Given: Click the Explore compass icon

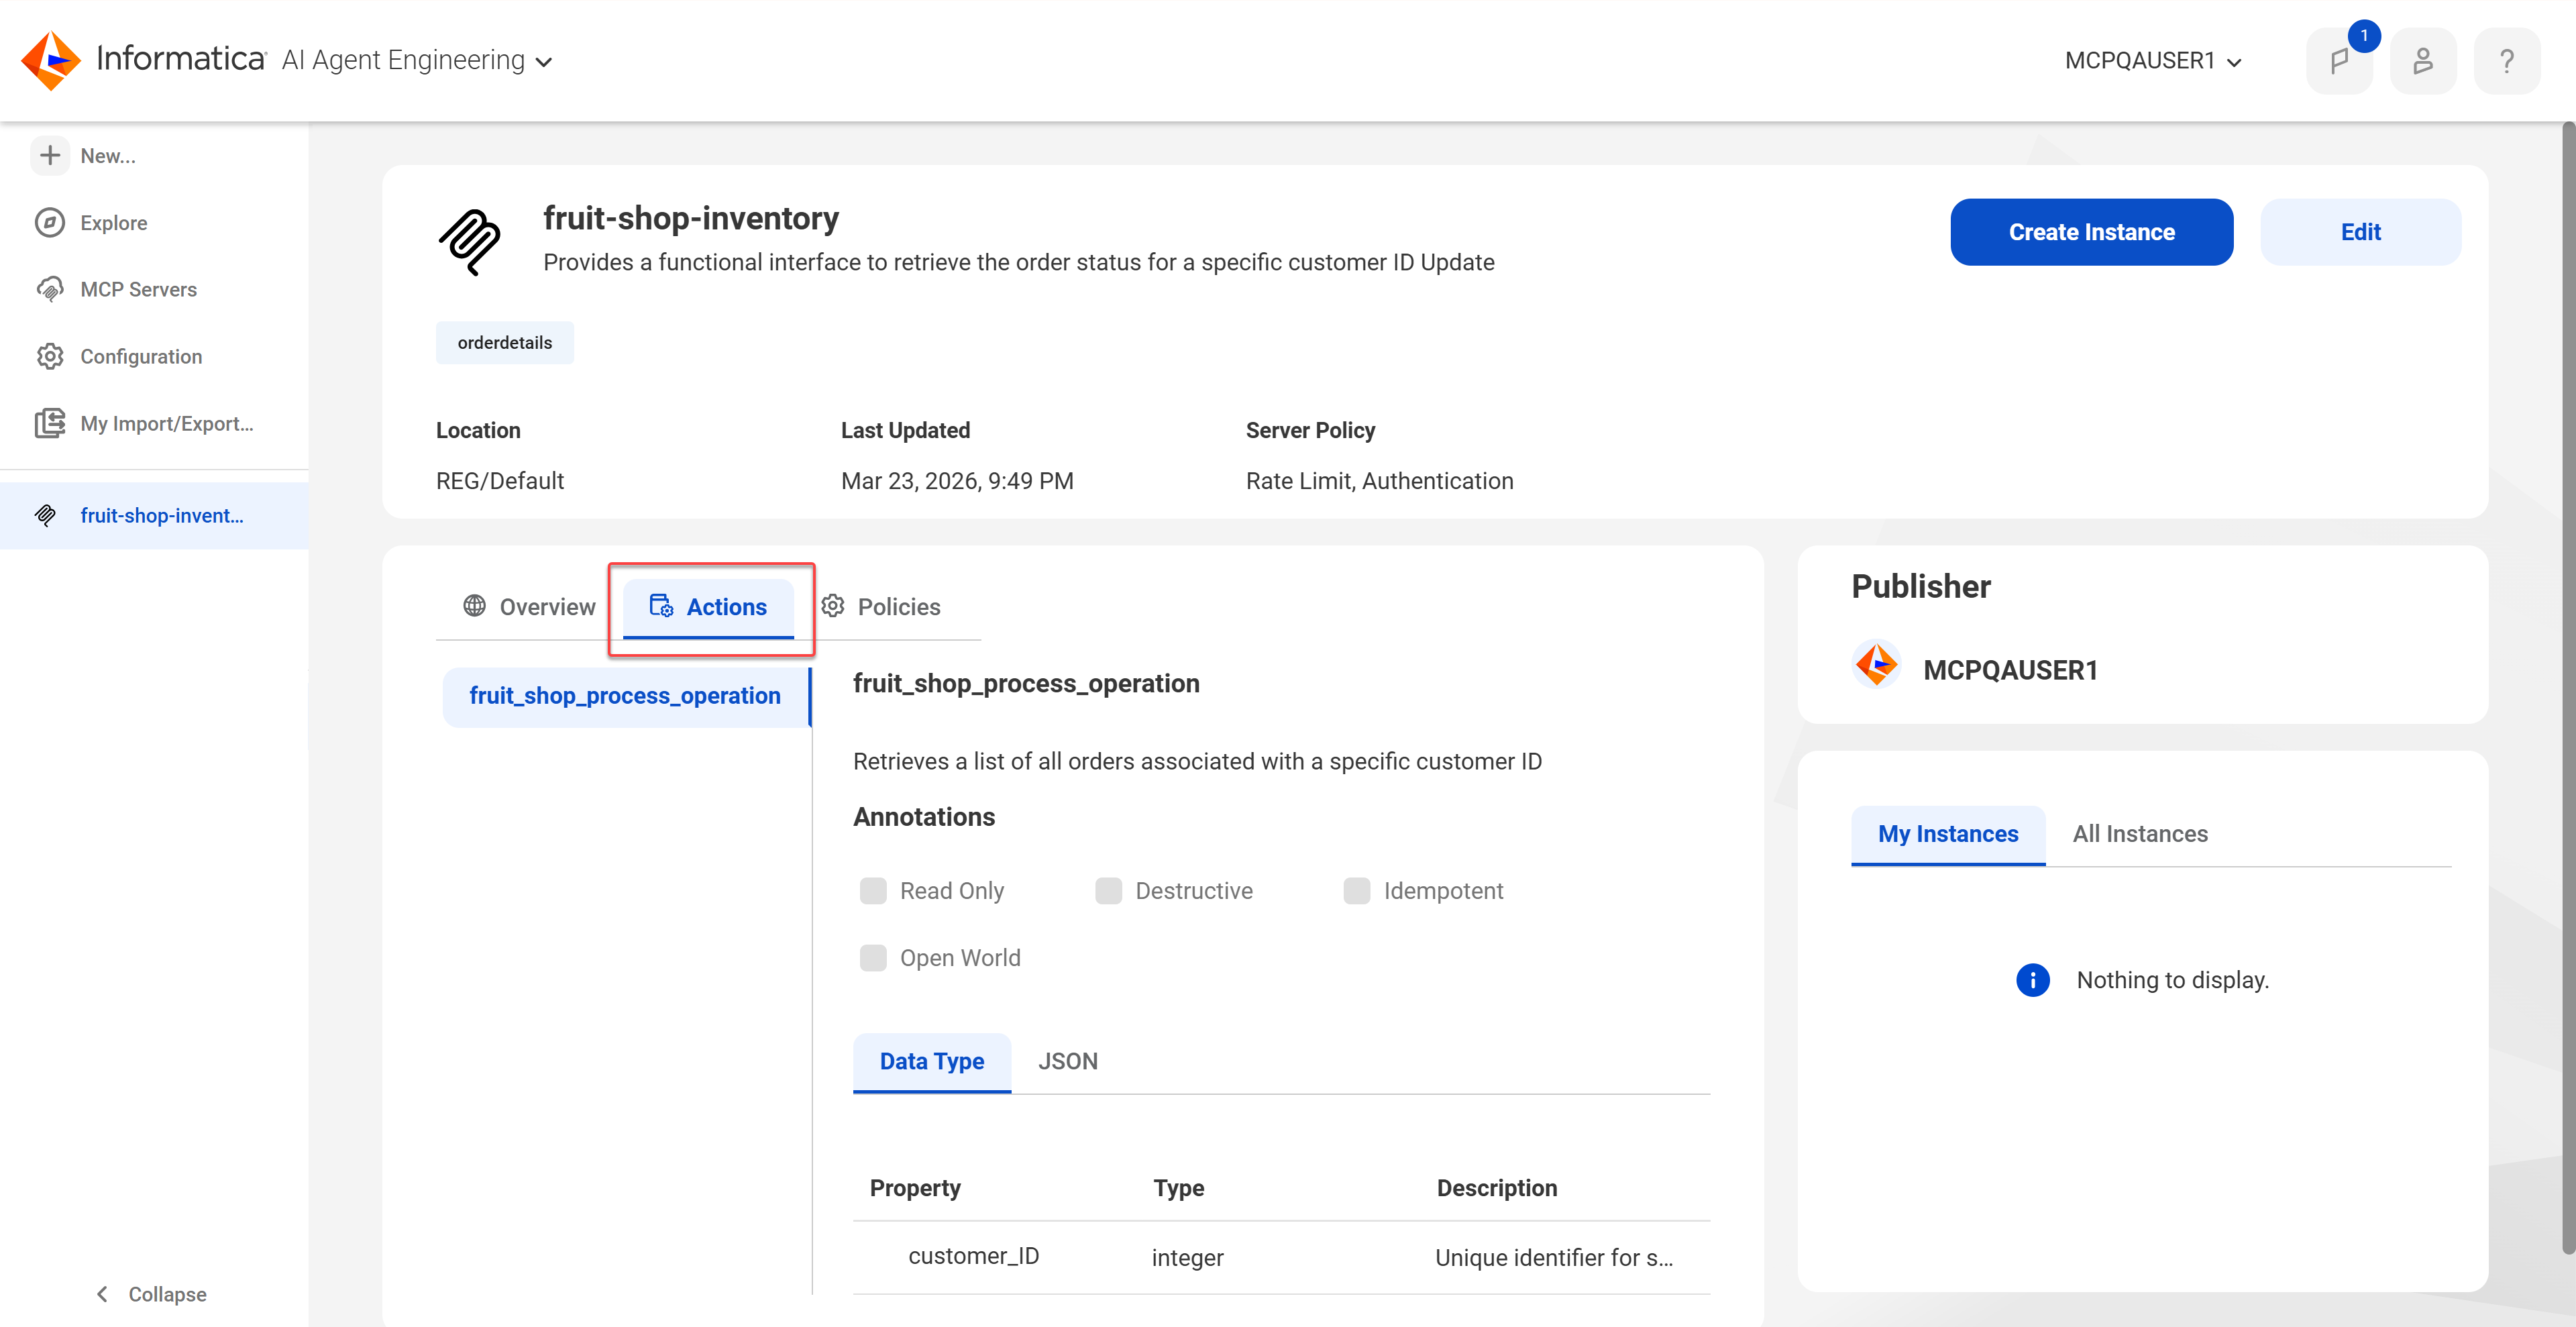Looking at the screenshot, I should pyautogui.click(x=50, y=222).
